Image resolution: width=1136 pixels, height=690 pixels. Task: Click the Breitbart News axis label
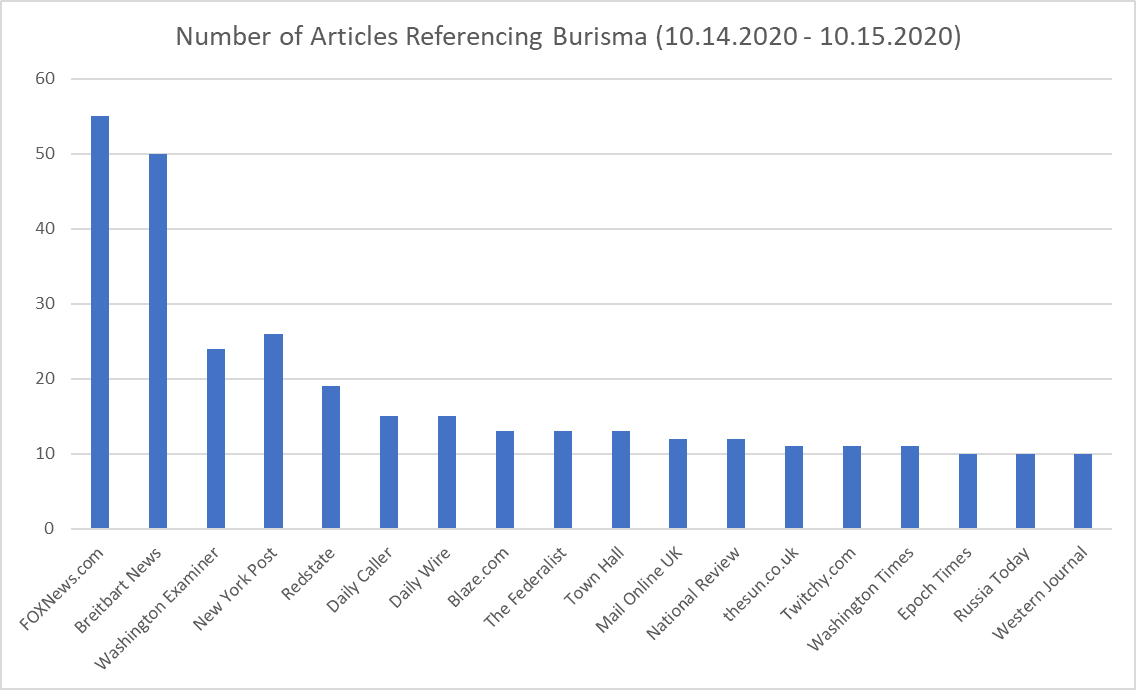pyautogui.click(x=119, y=590)
